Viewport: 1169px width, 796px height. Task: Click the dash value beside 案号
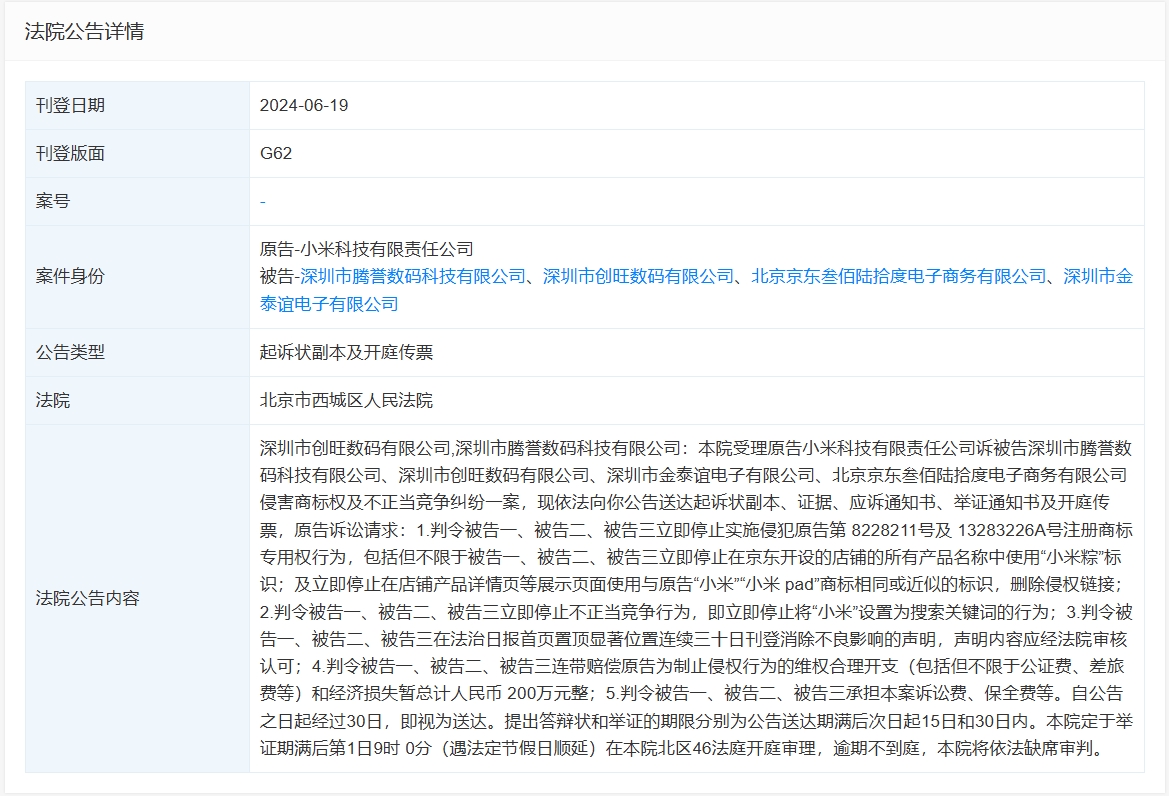coord(262,202)
